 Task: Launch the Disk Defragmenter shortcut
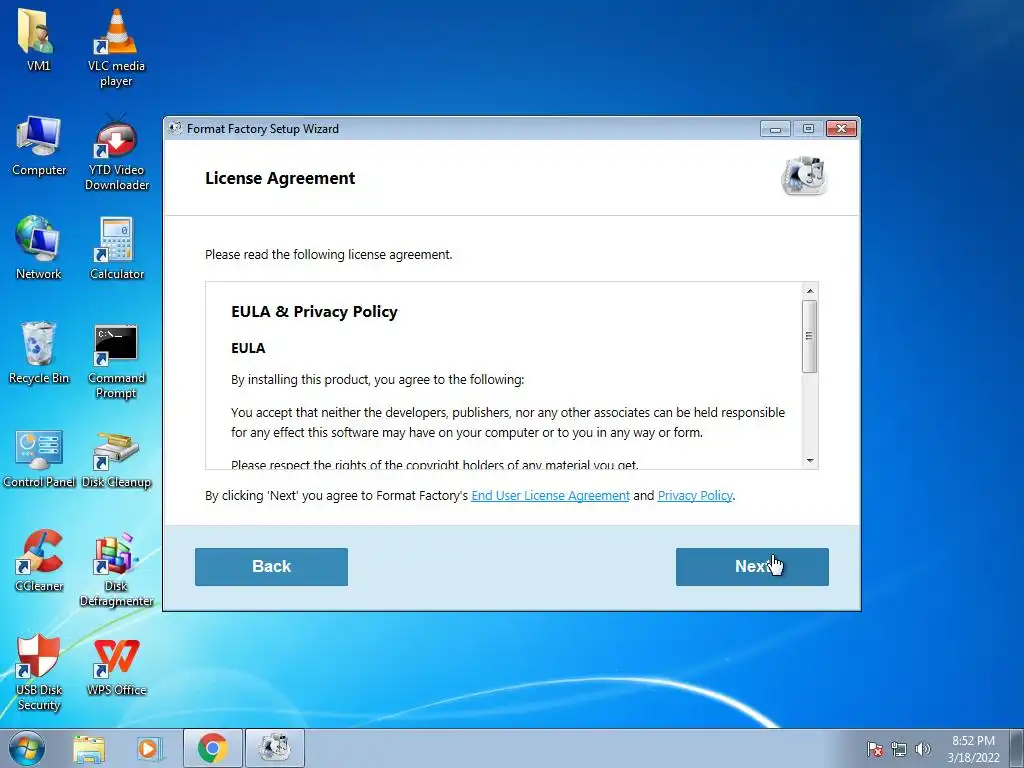click(x=116, y=569)
